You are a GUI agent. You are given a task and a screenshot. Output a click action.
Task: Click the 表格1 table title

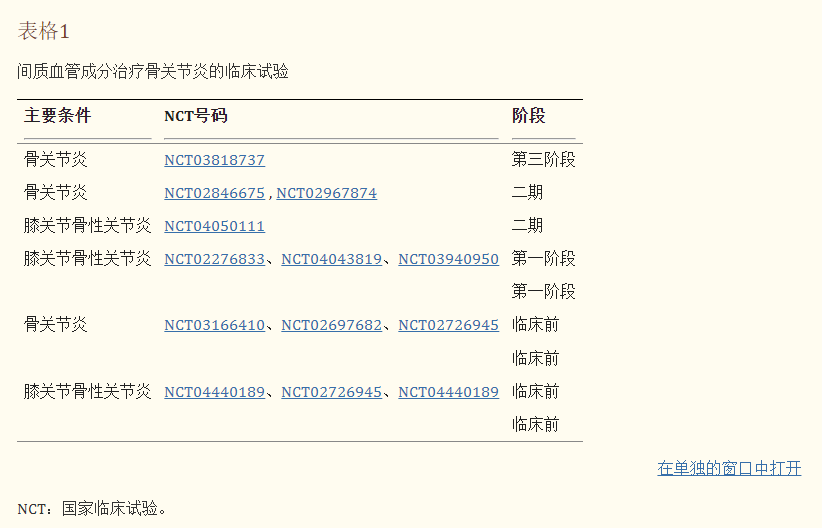(x=44, y=31)
